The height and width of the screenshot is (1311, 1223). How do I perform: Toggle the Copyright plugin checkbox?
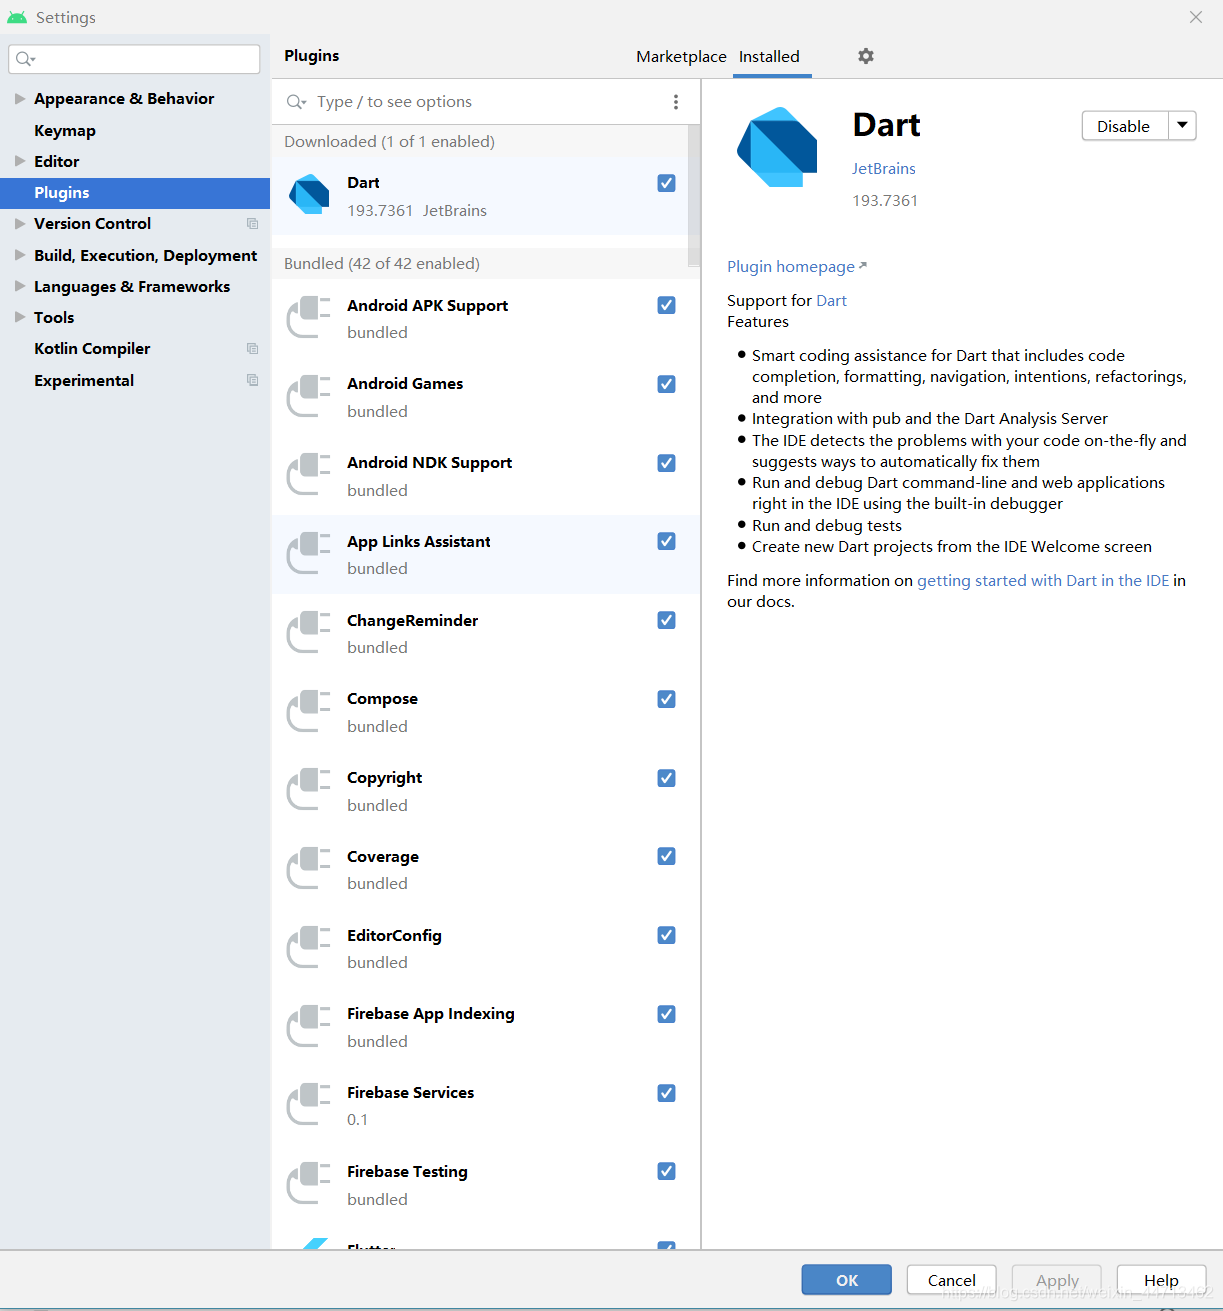tap(666, 778)
